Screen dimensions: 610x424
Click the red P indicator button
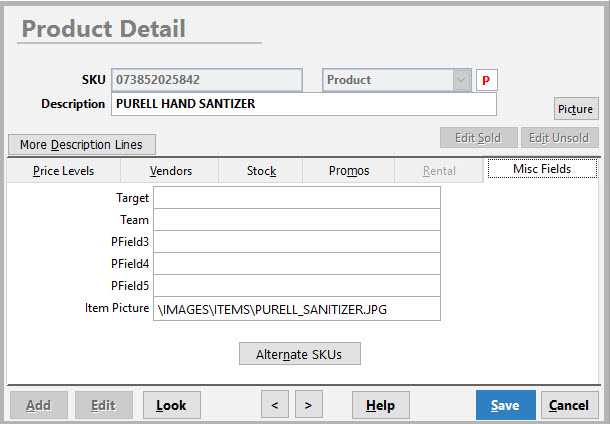click(x=486, y=80)
